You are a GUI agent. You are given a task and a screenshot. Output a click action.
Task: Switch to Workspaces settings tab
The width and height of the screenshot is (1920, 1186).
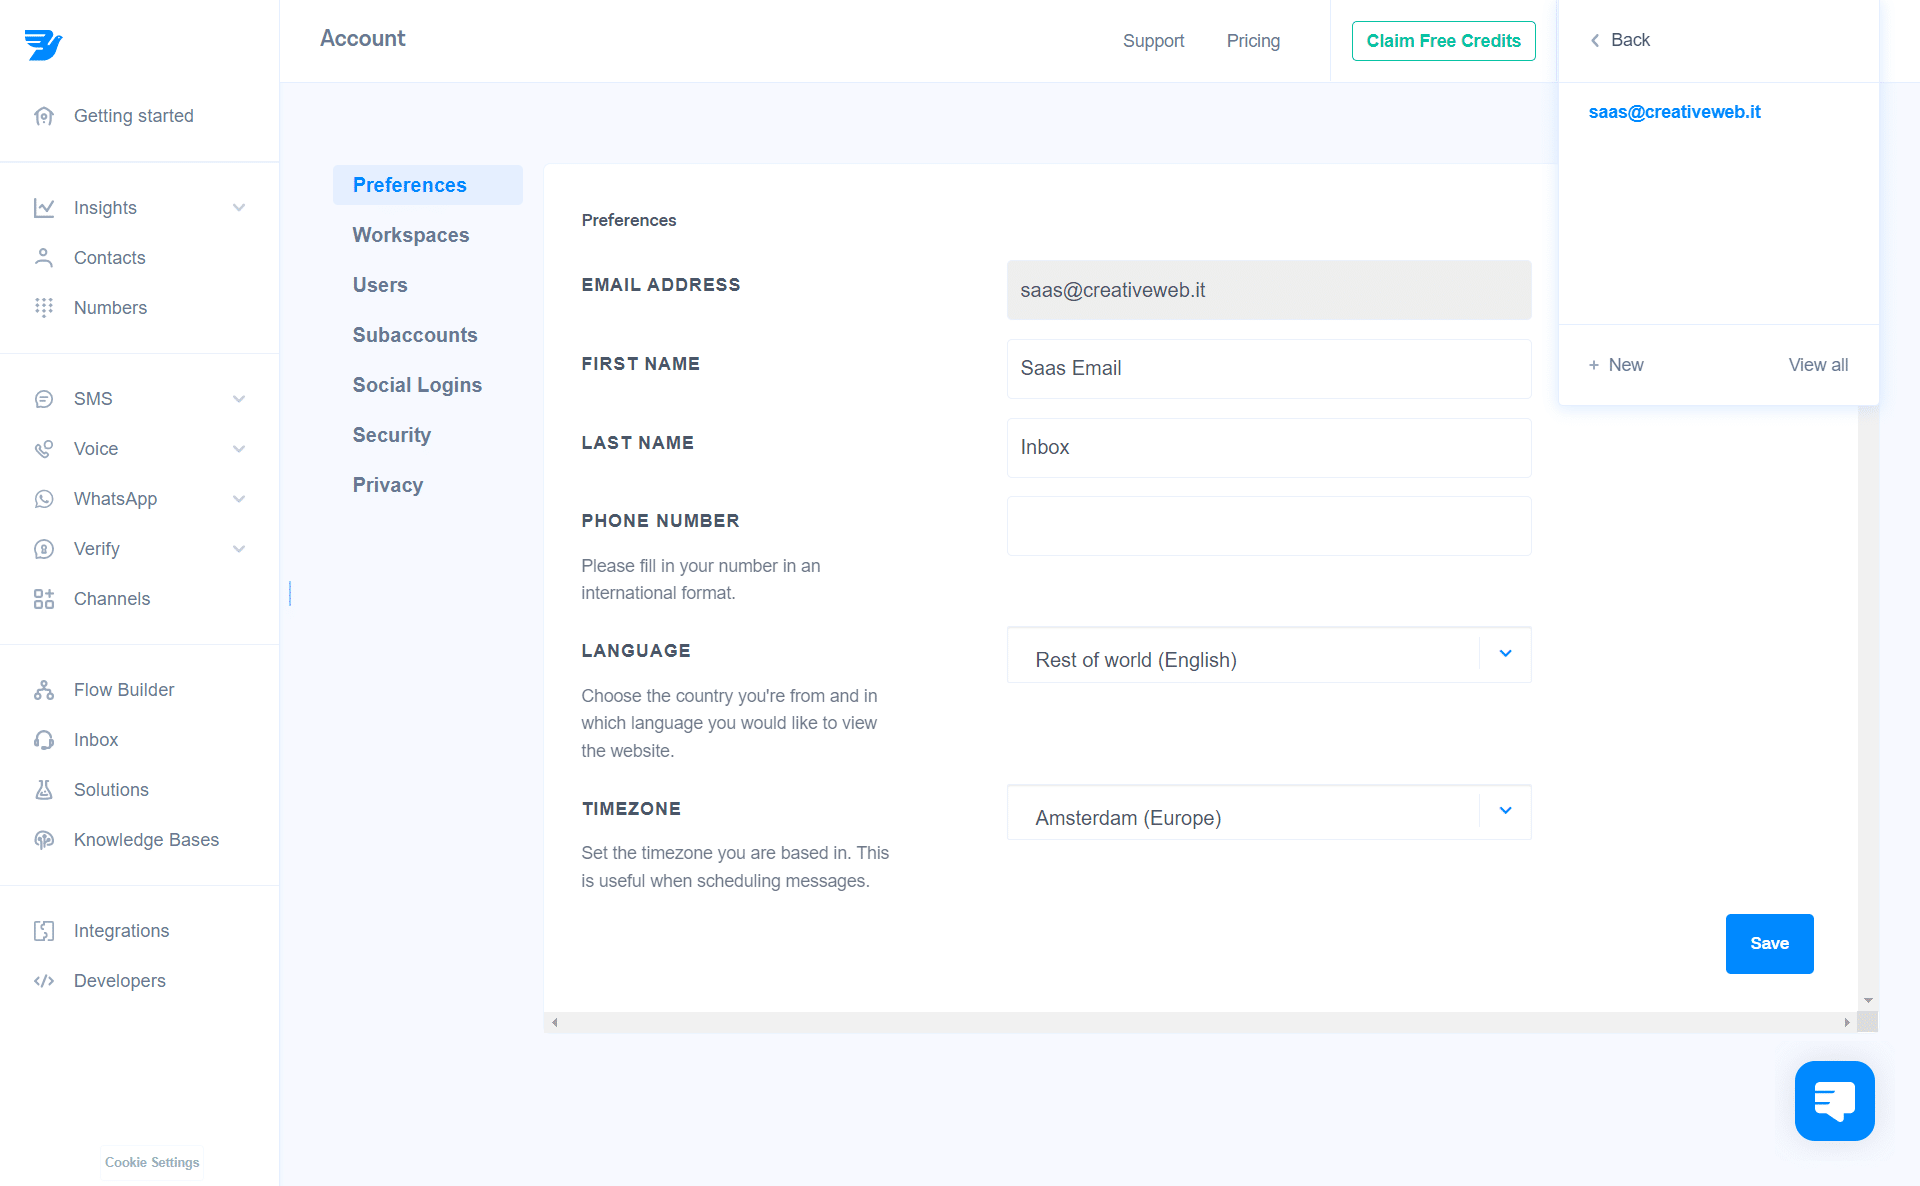pos(411,234)
